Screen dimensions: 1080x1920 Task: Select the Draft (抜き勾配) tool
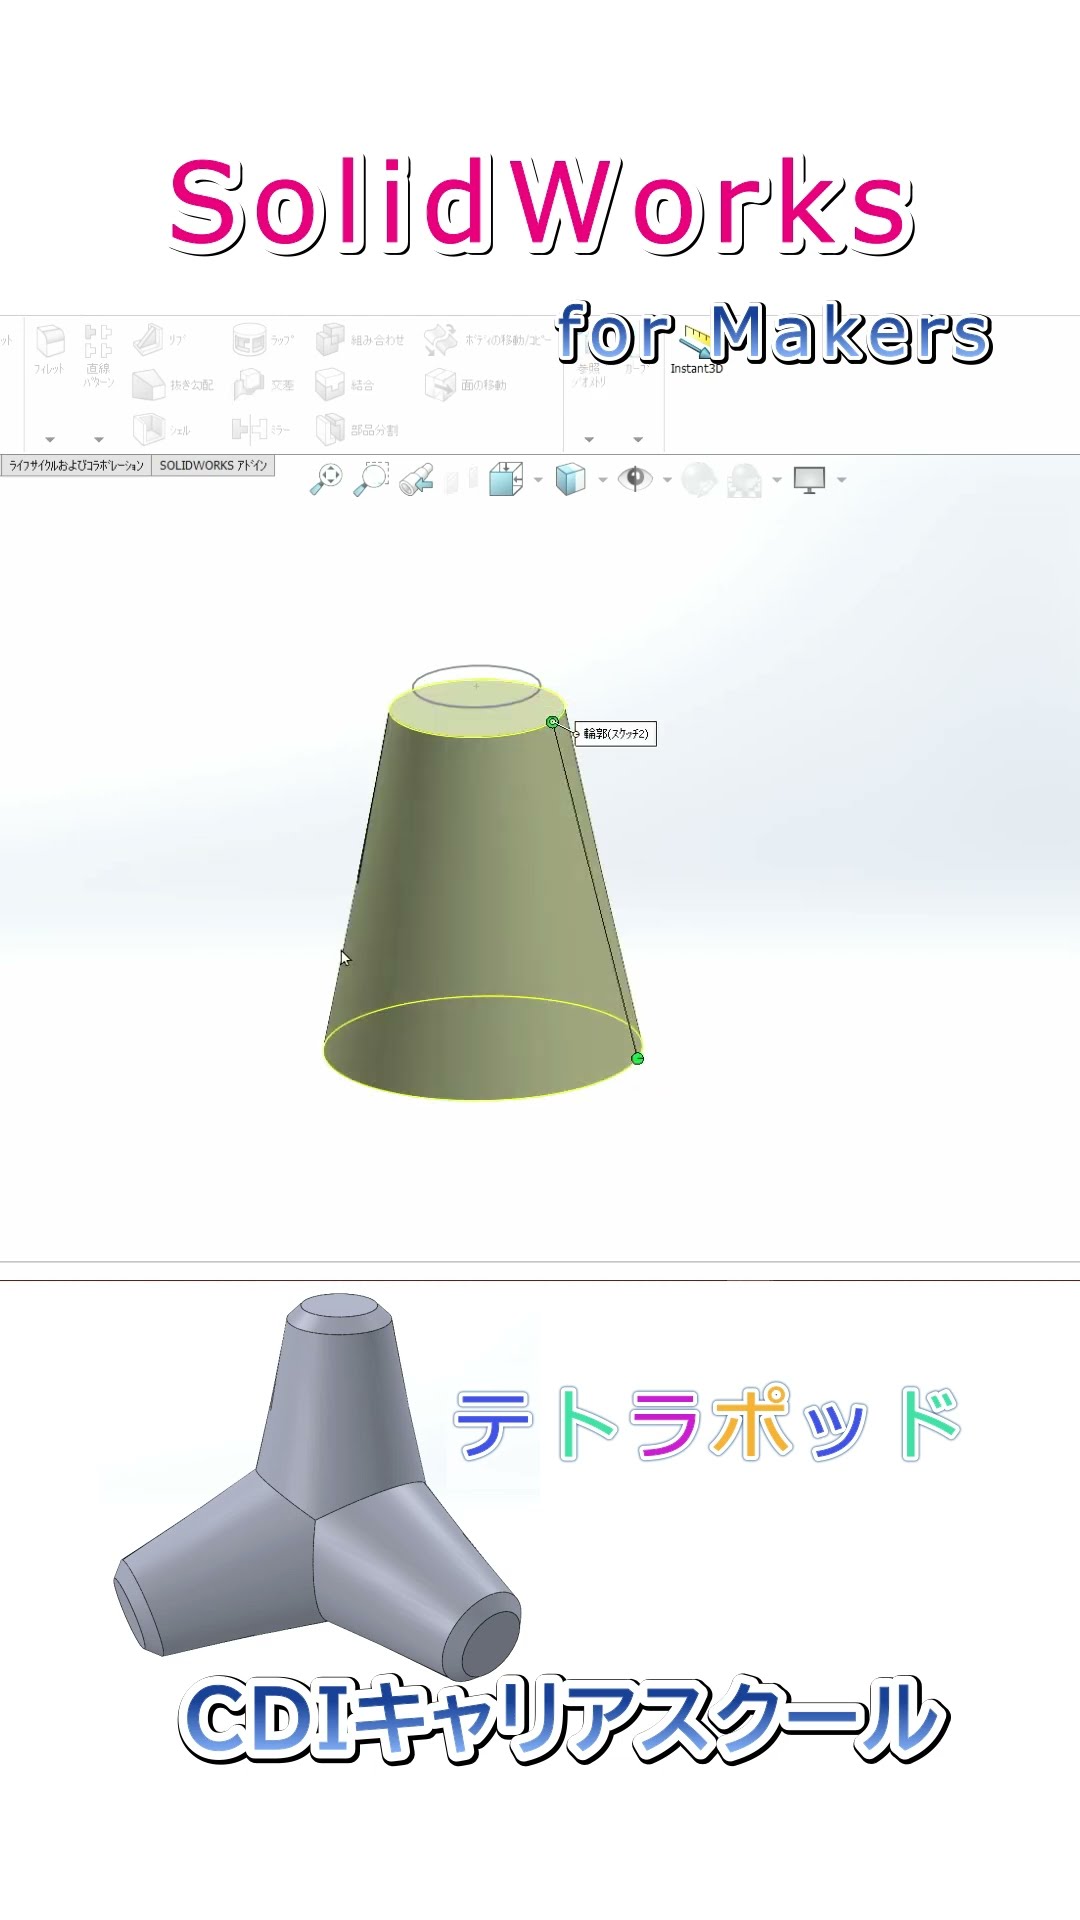pyautogui.click(x=172, y=385)
